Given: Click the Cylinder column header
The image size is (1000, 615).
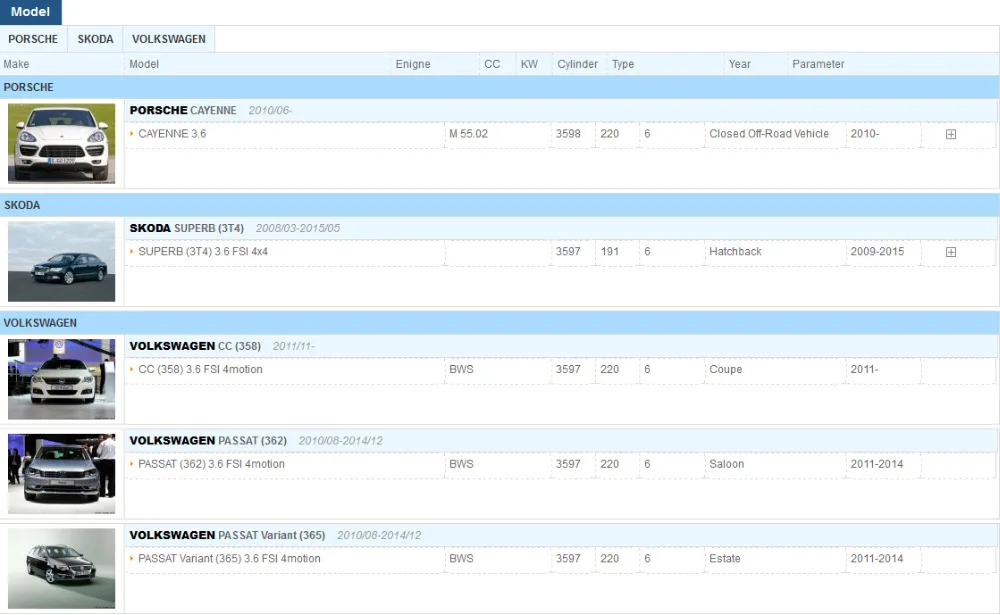Looking at the screenshot, I should click(577, 64).
